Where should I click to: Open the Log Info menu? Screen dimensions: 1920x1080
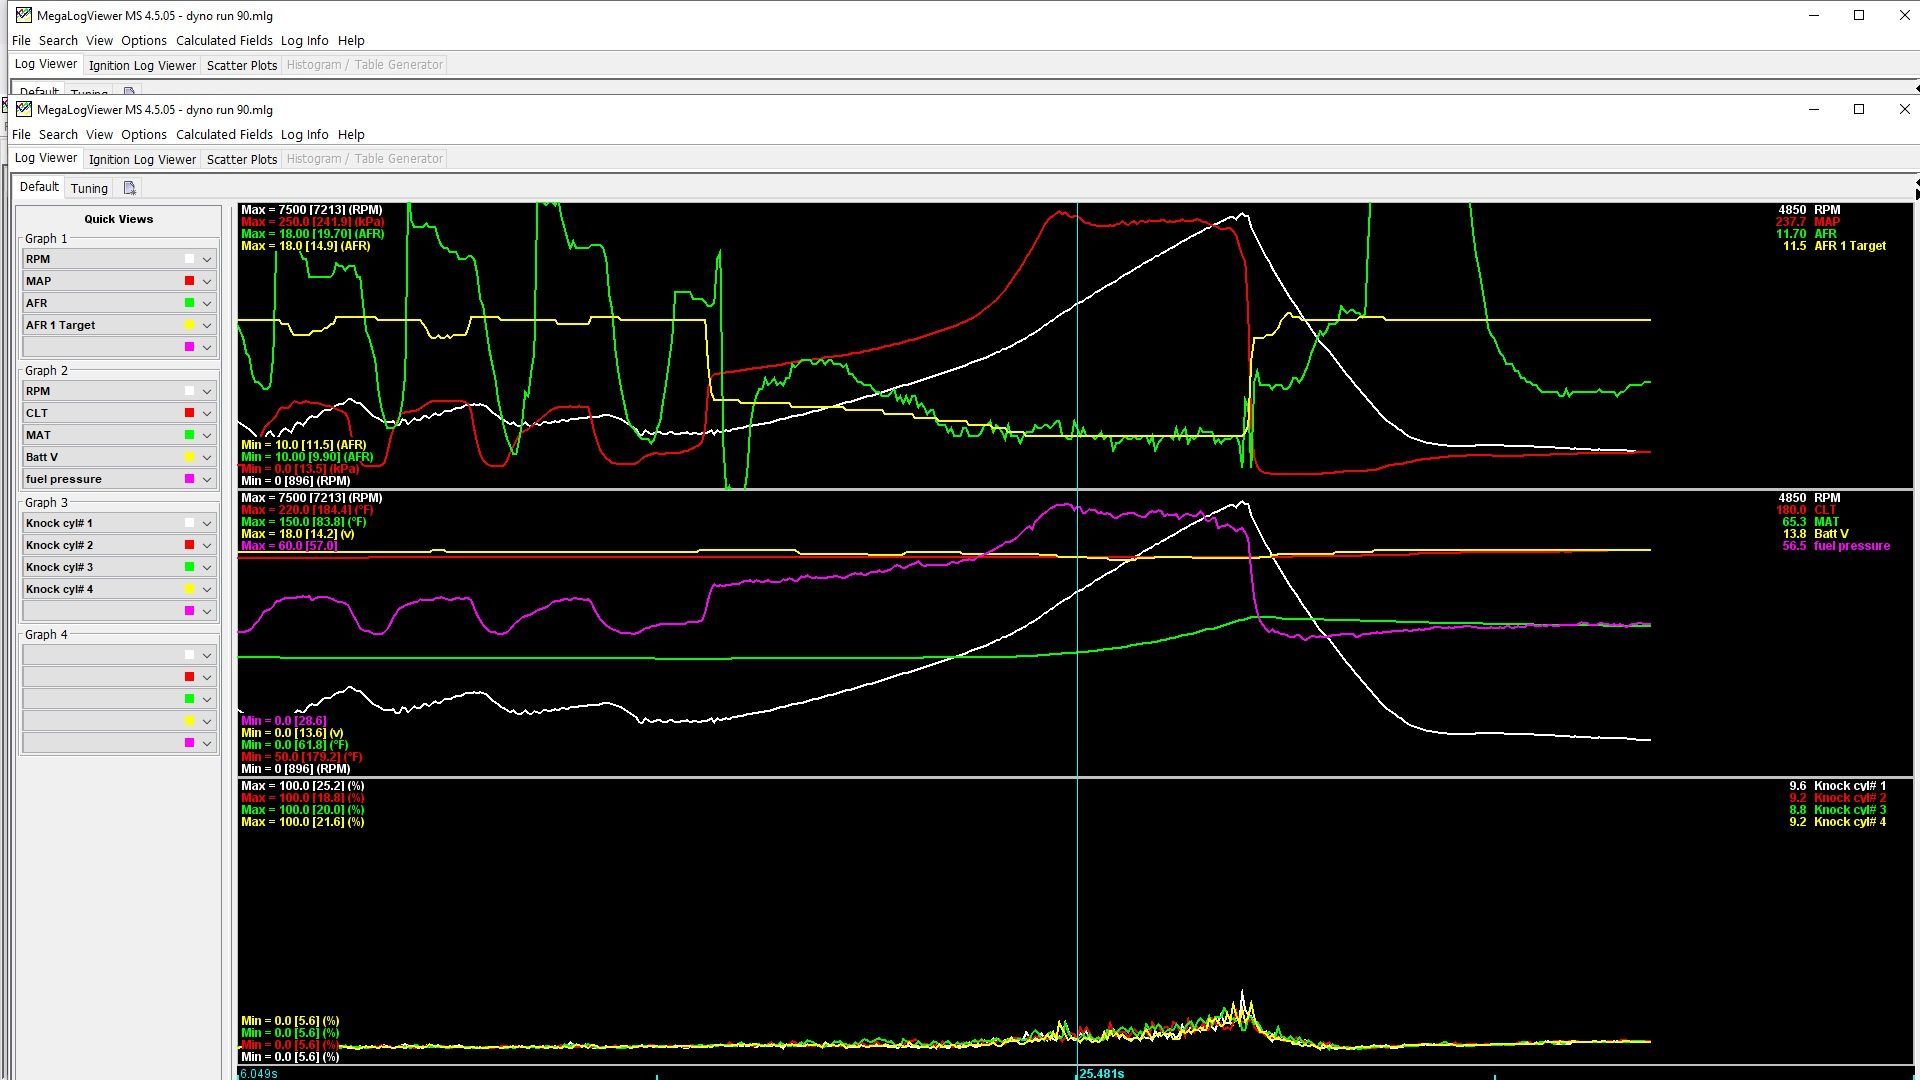click(x=304, y=134)
